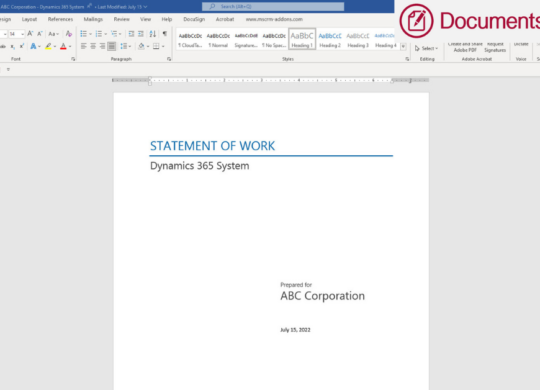
Task: Apply subscript formatting
Action: 13,47
